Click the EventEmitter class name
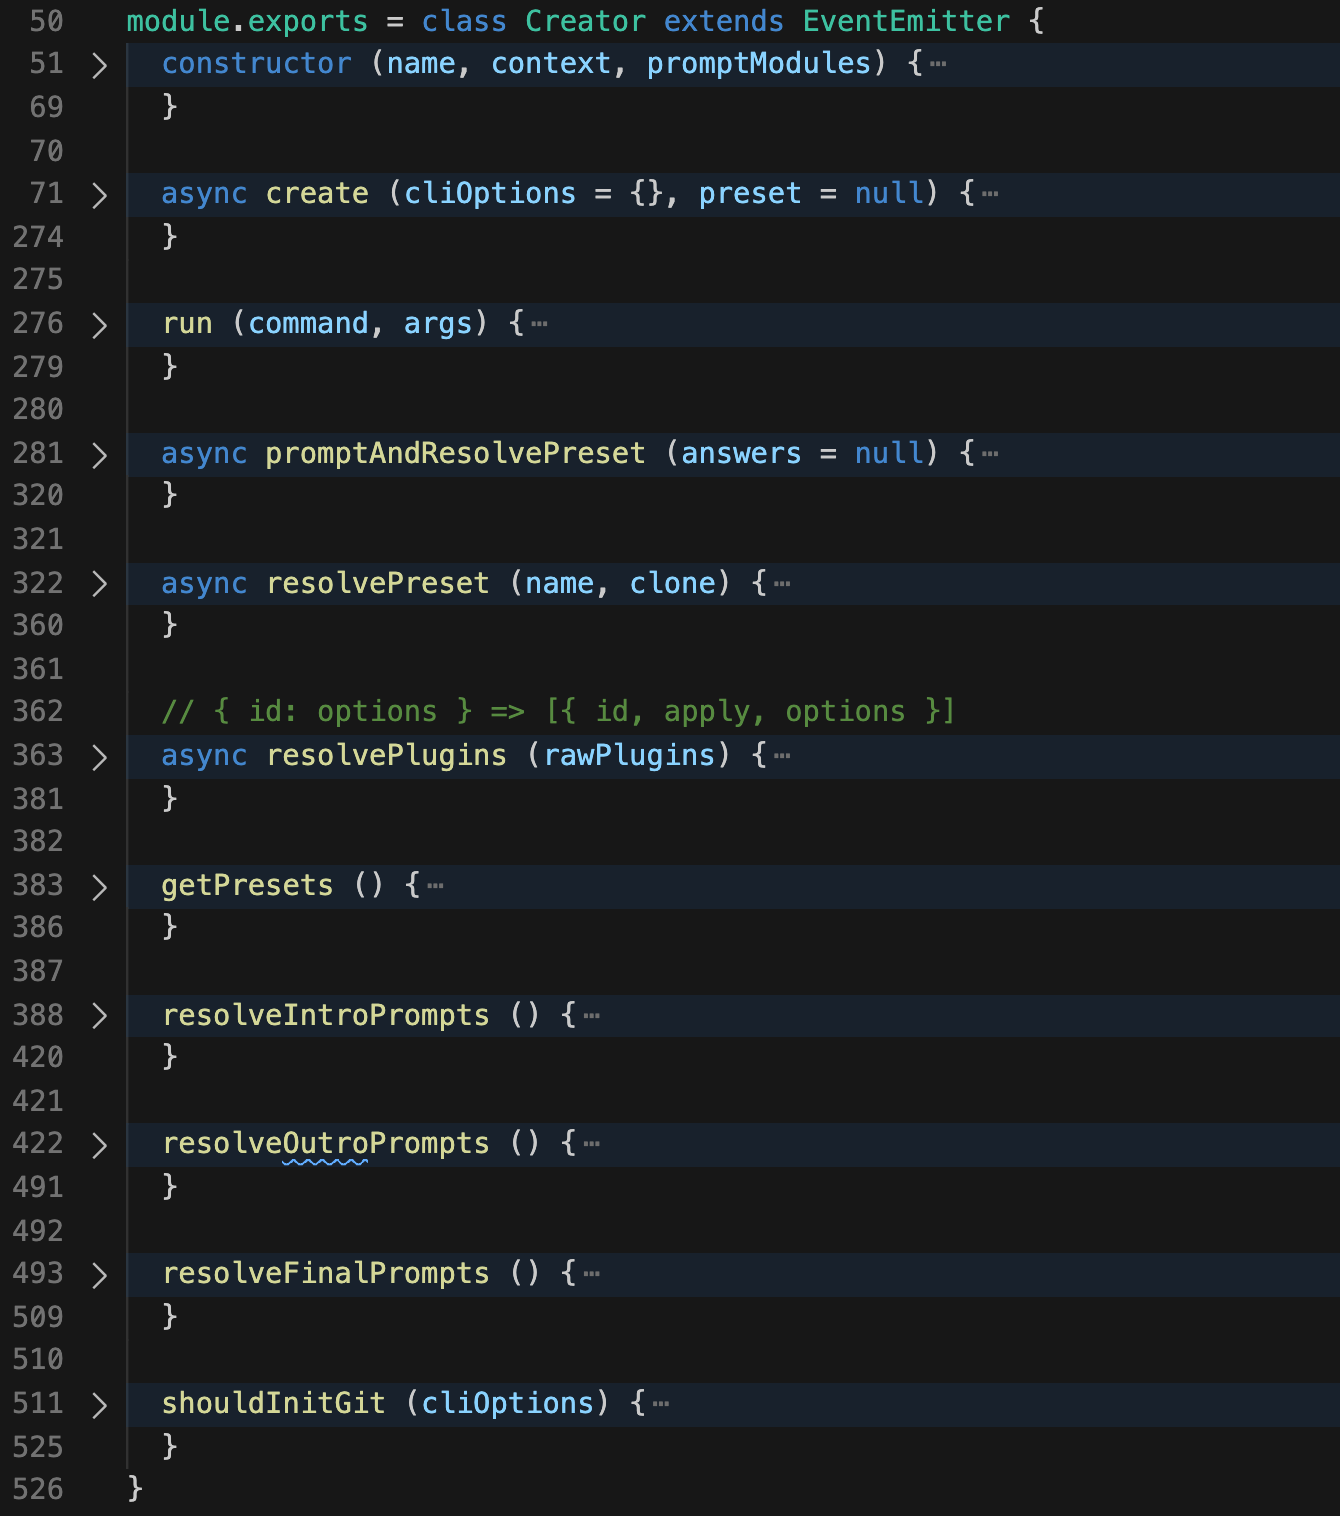The width and height of the screenshot is (1340, 1516). tap(906, 21)
